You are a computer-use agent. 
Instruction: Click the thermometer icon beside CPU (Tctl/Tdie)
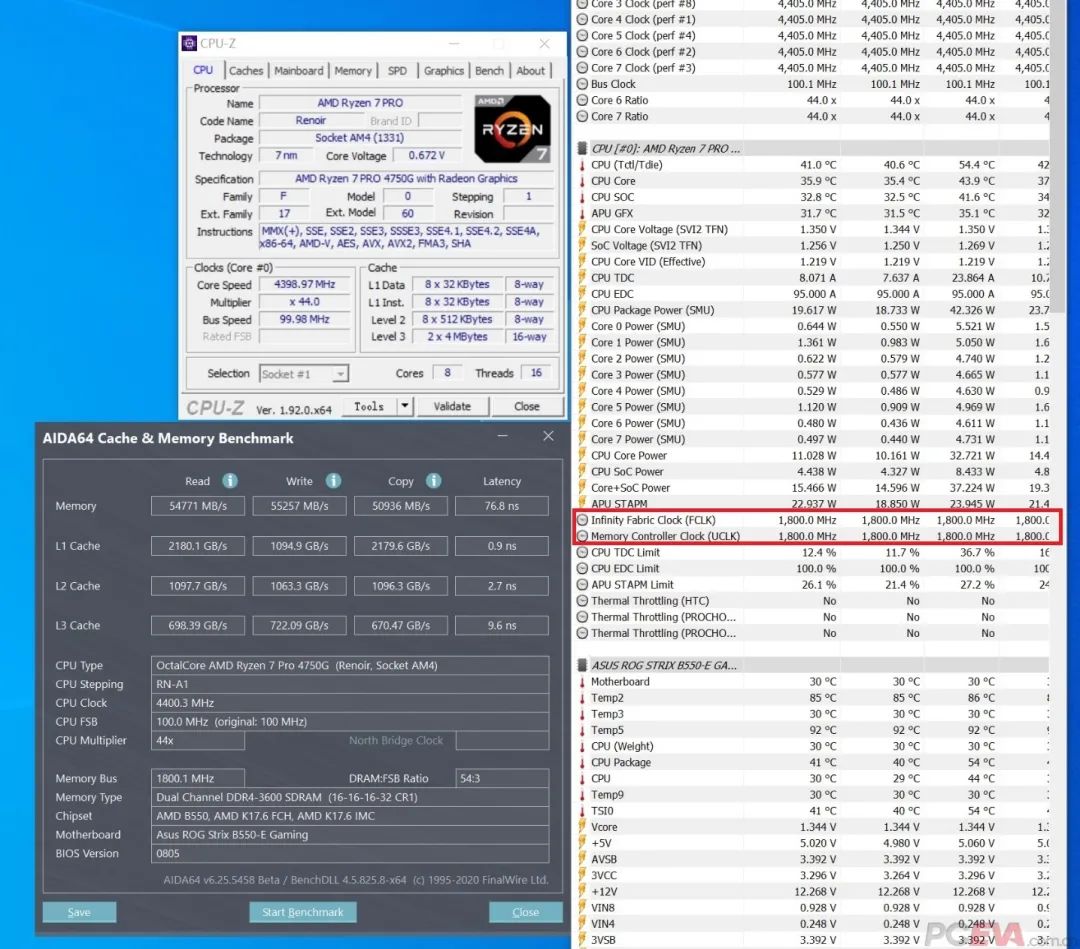tap(583, 165)
